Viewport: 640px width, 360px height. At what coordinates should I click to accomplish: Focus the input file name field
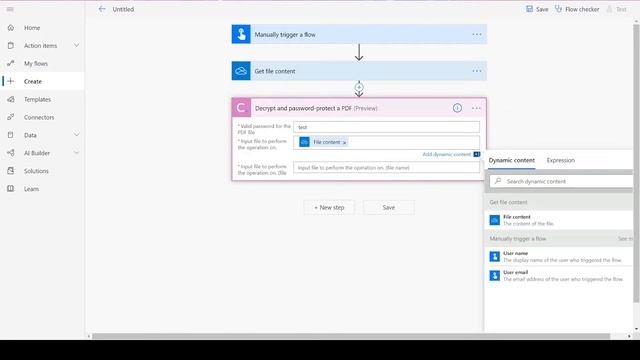pos(387,167)
